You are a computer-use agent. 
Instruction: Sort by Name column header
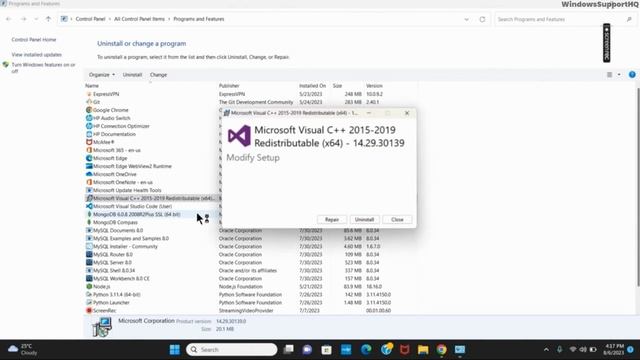point(92,86)
